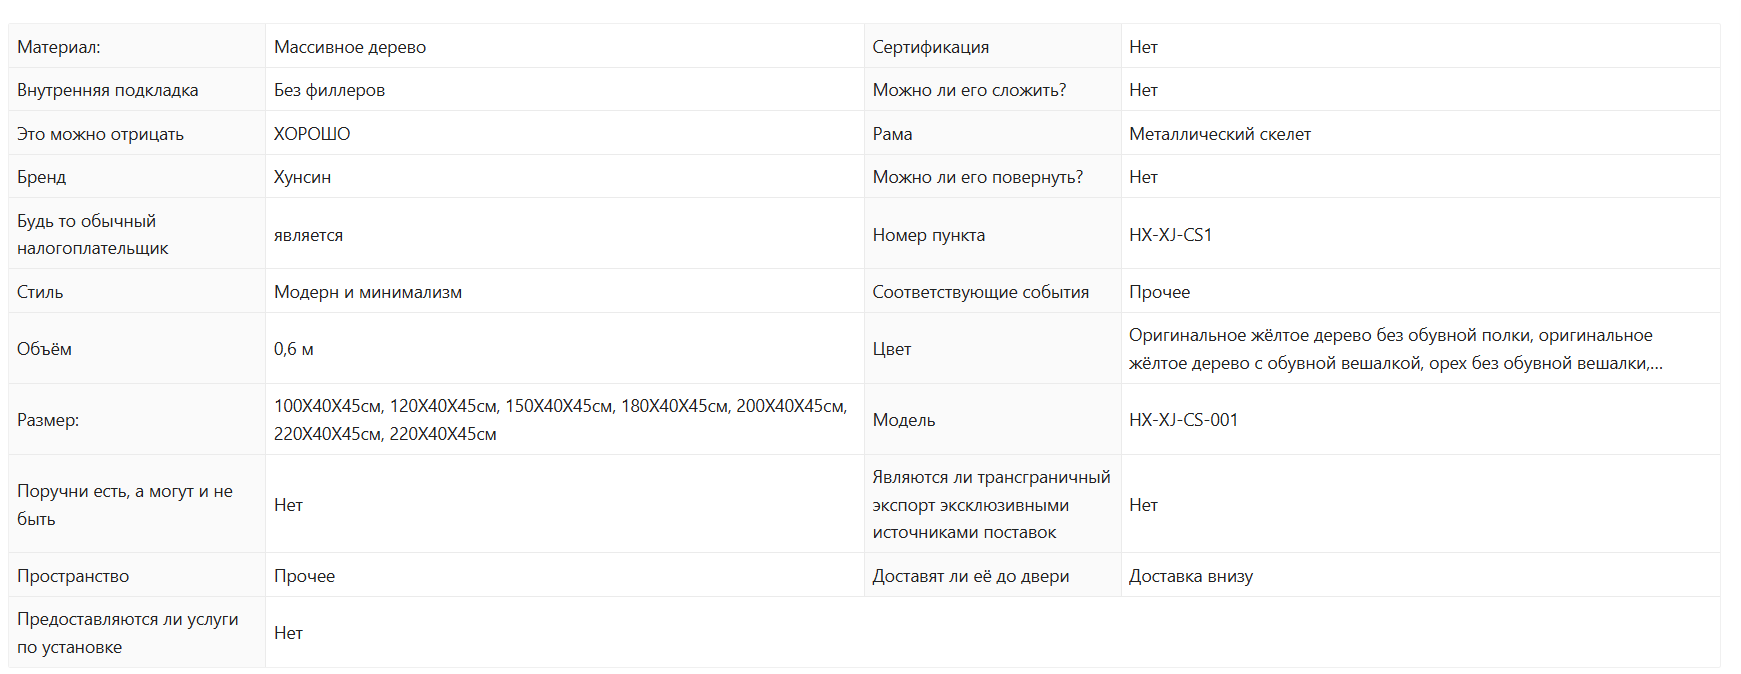Click the 'Можно ли его повернуть?' label
The width and height of the screenshot is (1741, 674).
pyautogui.click(x=977, y=177)
